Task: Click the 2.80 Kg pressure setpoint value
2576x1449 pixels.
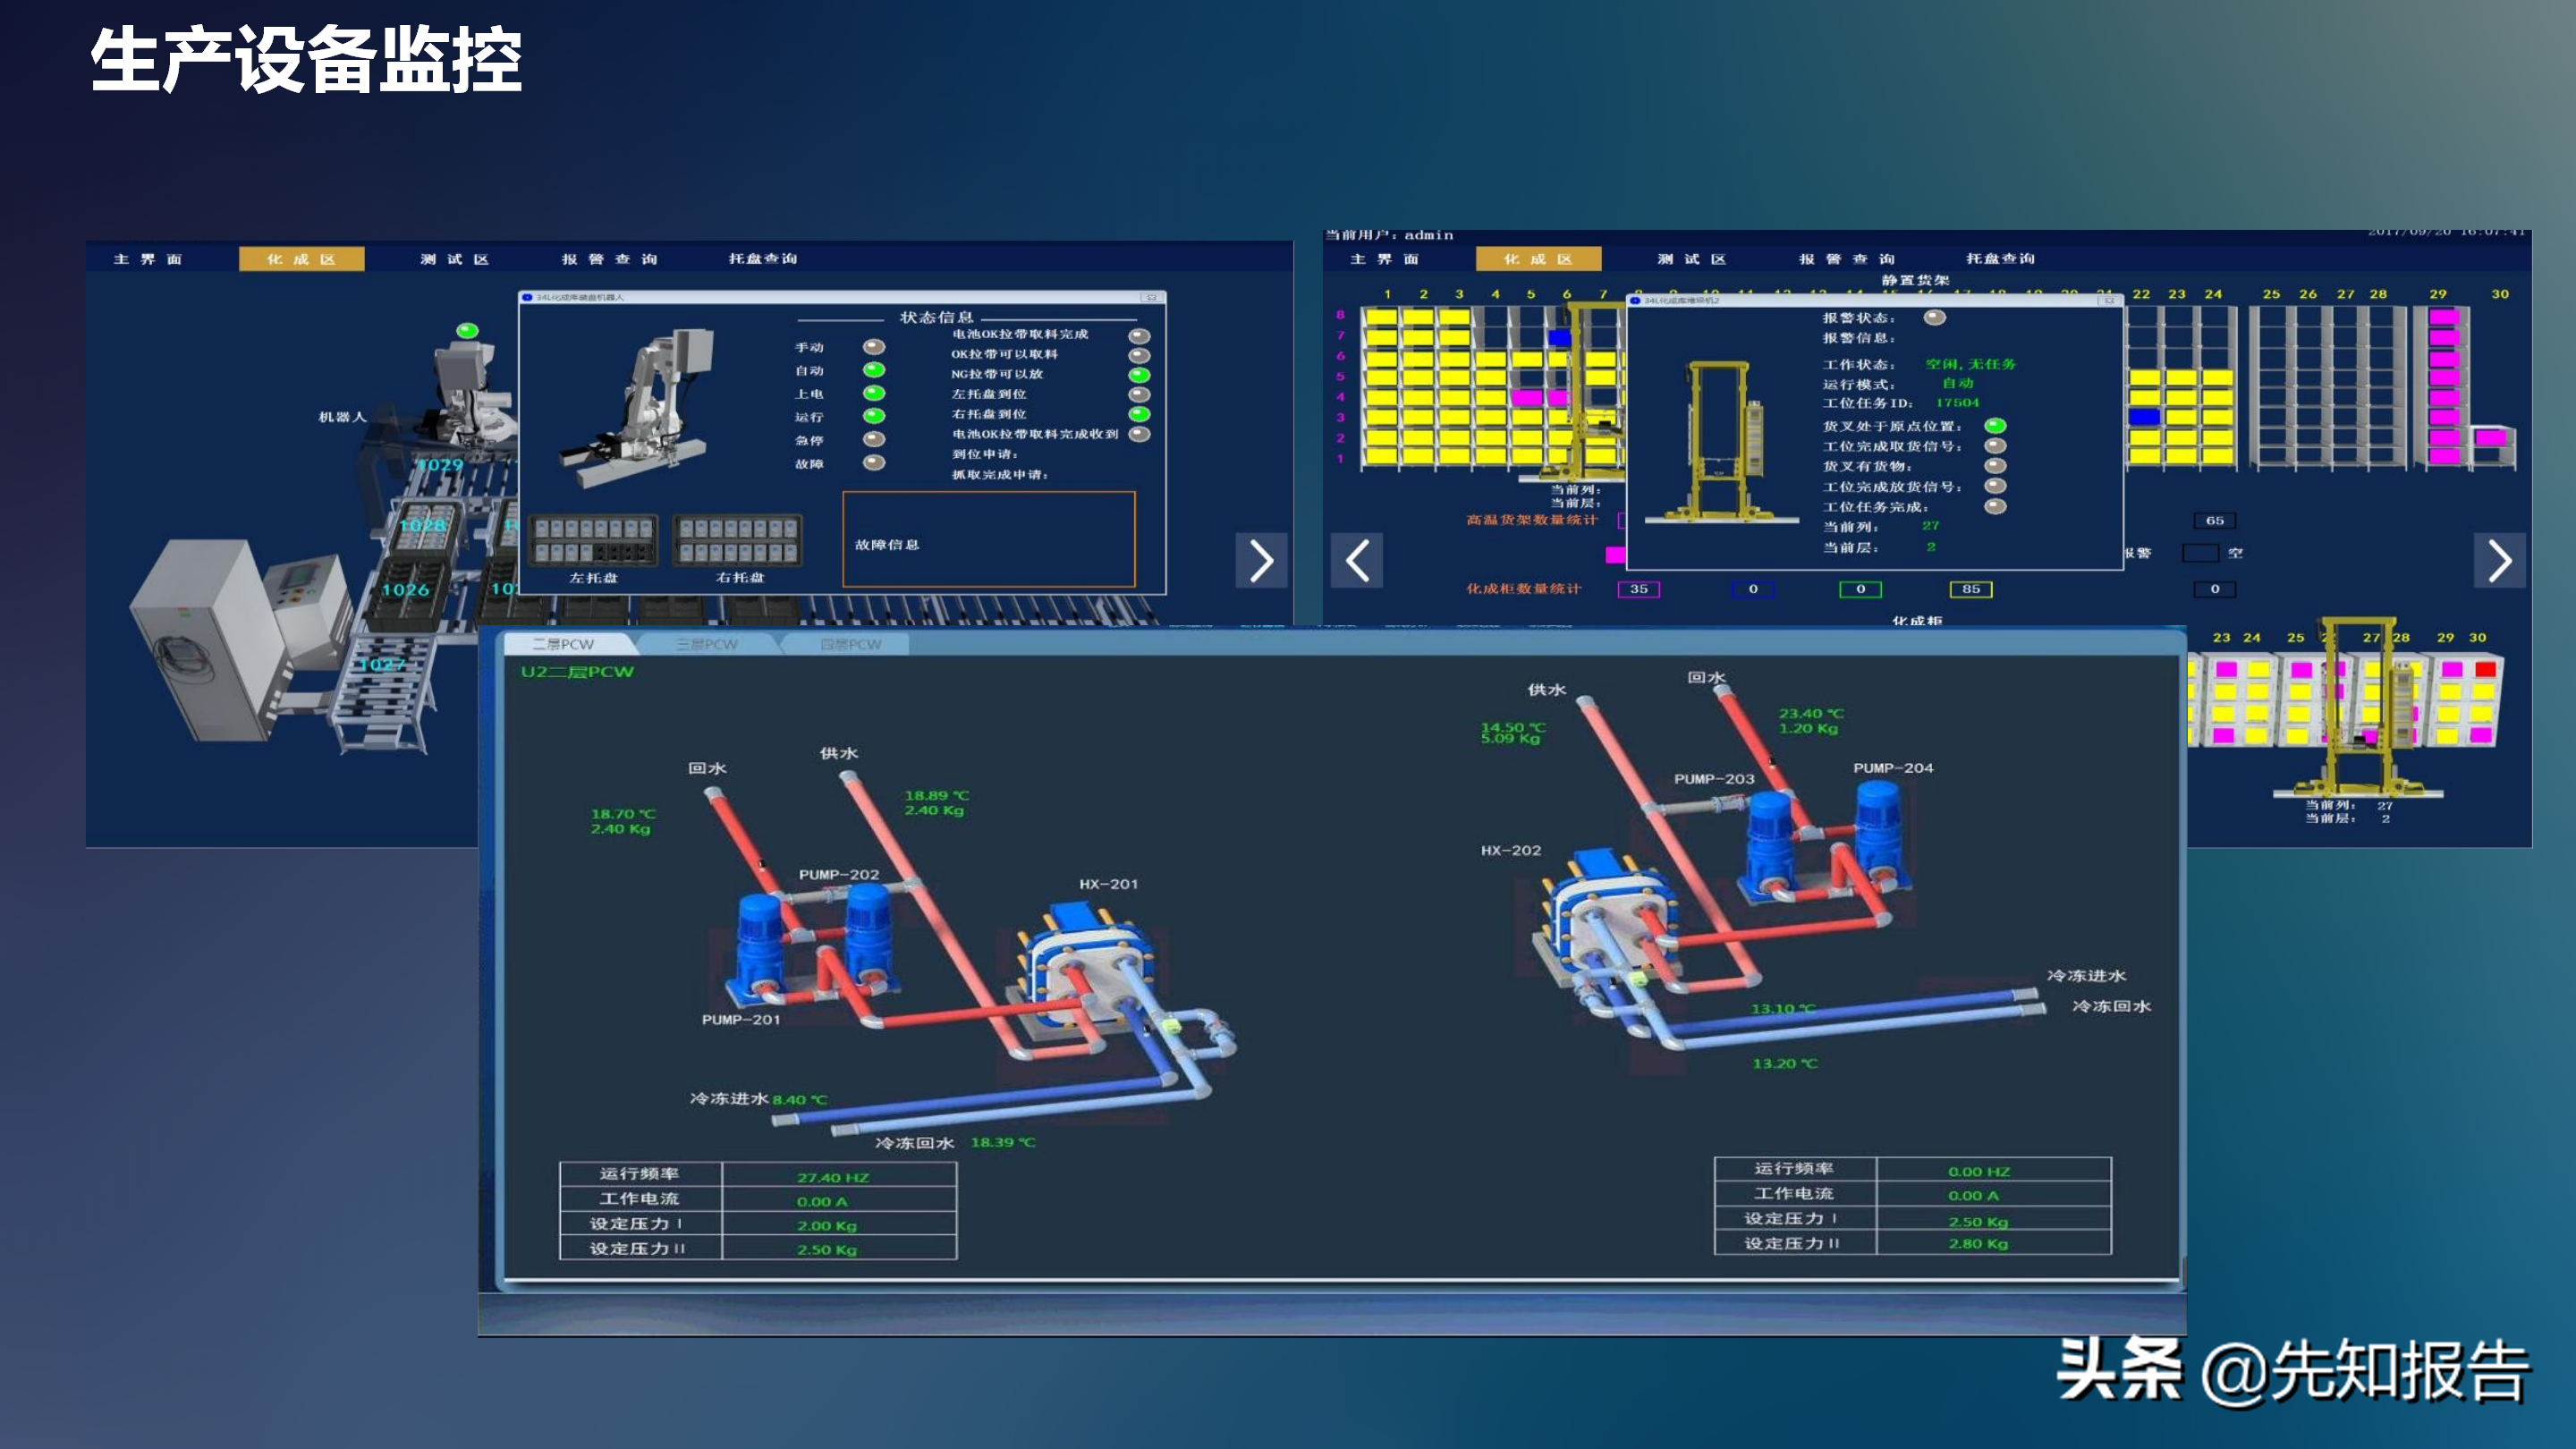Action: (1978, 1244)
